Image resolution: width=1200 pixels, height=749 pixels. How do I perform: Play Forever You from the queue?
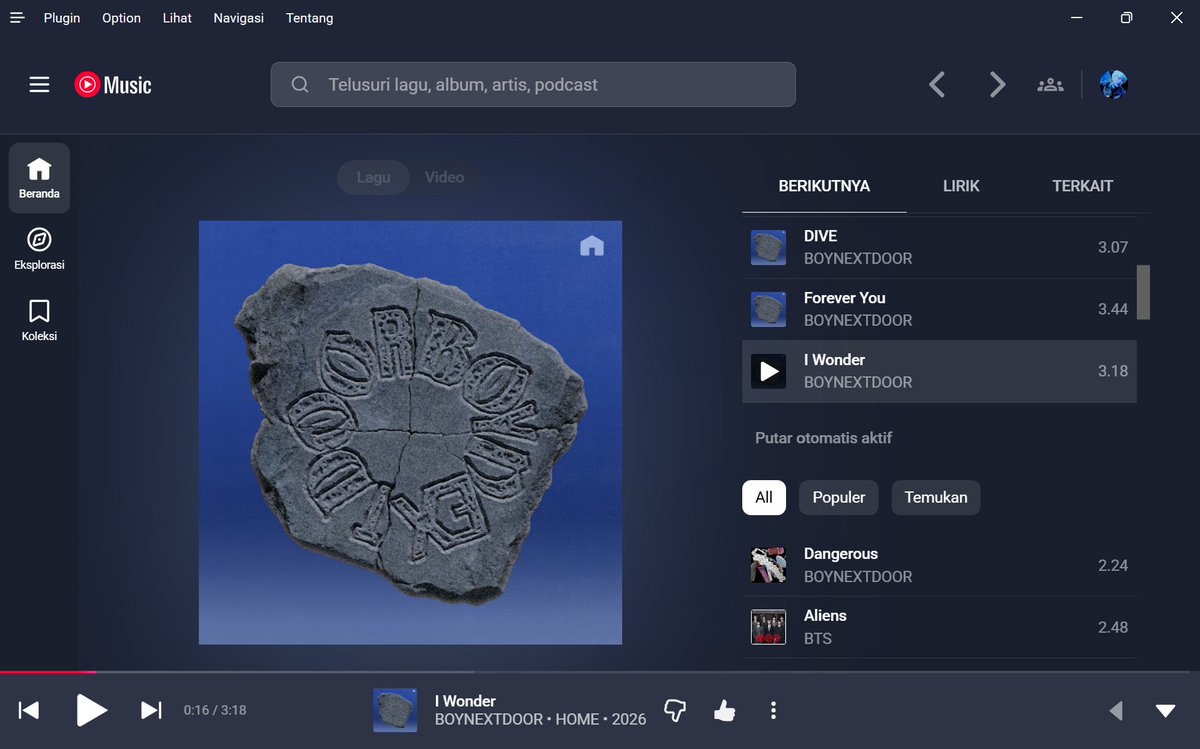click(x=939, y=309)
